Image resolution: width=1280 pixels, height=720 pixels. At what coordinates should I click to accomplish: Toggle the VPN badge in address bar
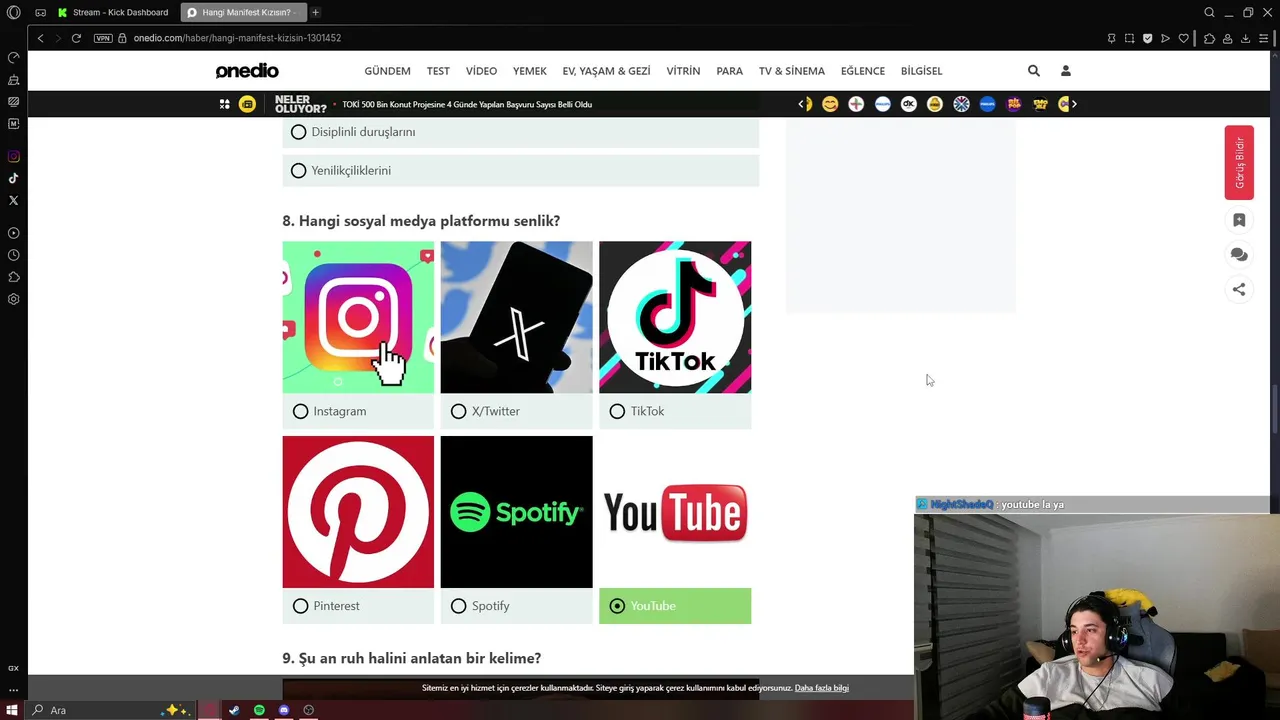pyautogui.click(x=103, y=38)
